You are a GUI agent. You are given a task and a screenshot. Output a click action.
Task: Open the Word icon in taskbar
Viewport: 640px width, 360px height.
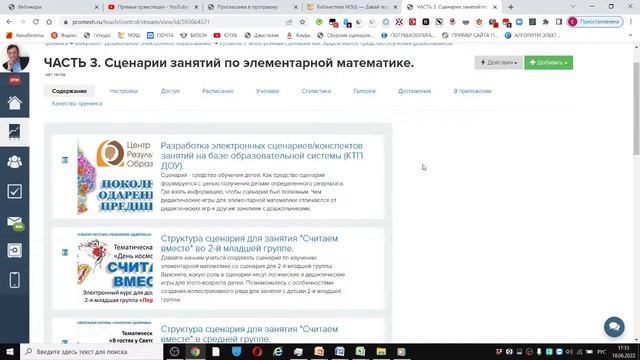[x=340, y=351]
